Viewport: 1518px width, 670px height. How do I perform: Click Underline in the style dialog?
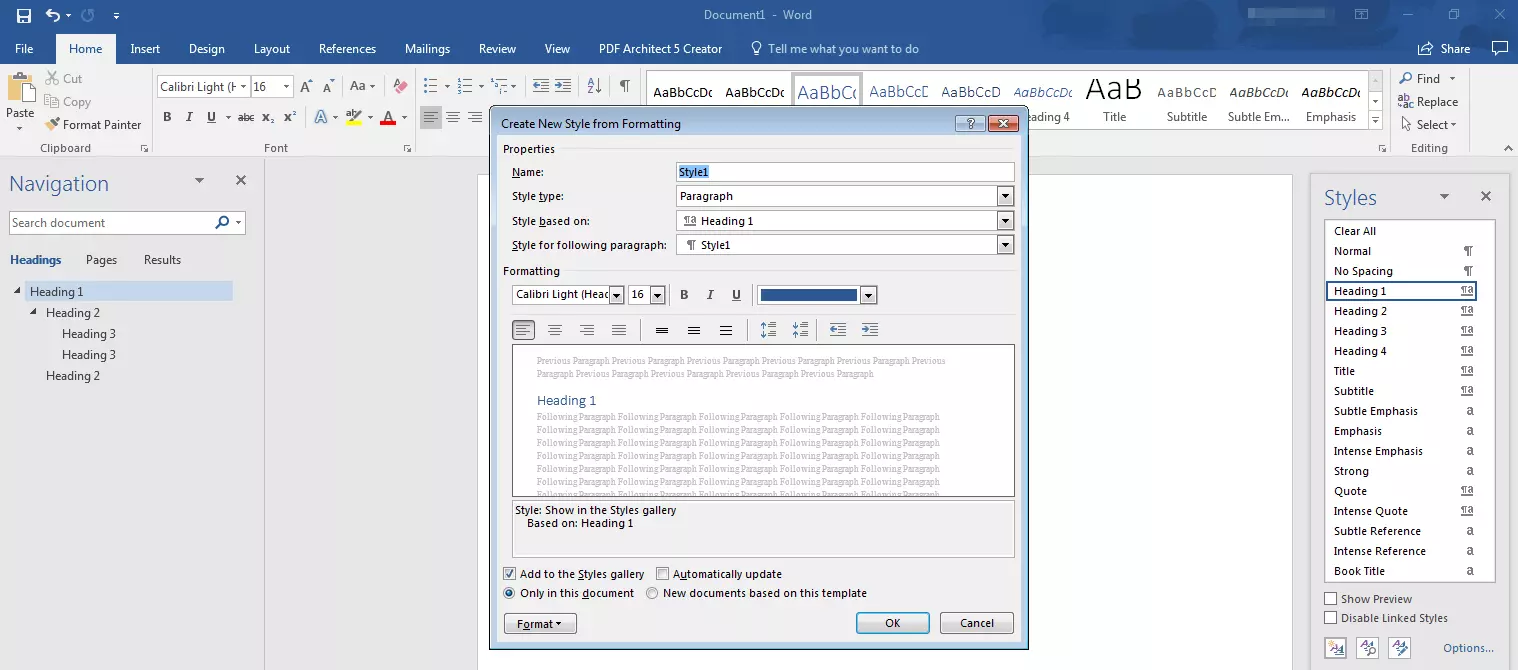[737, 295]
